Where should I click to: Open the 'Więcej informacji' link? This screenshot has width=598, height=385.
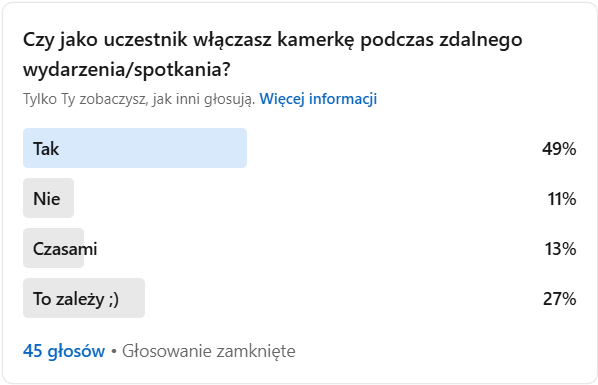pos(318,99)
